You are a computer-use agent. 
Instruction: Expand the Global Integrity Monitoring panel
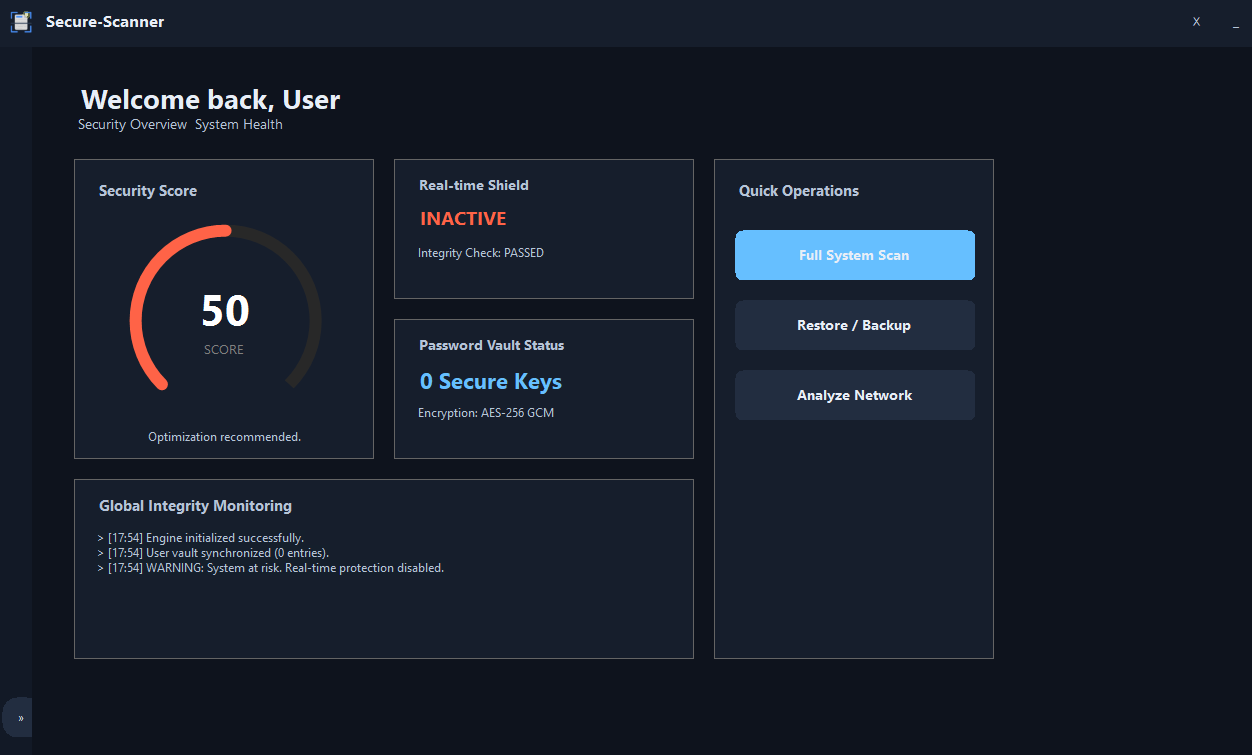[195, 505]
